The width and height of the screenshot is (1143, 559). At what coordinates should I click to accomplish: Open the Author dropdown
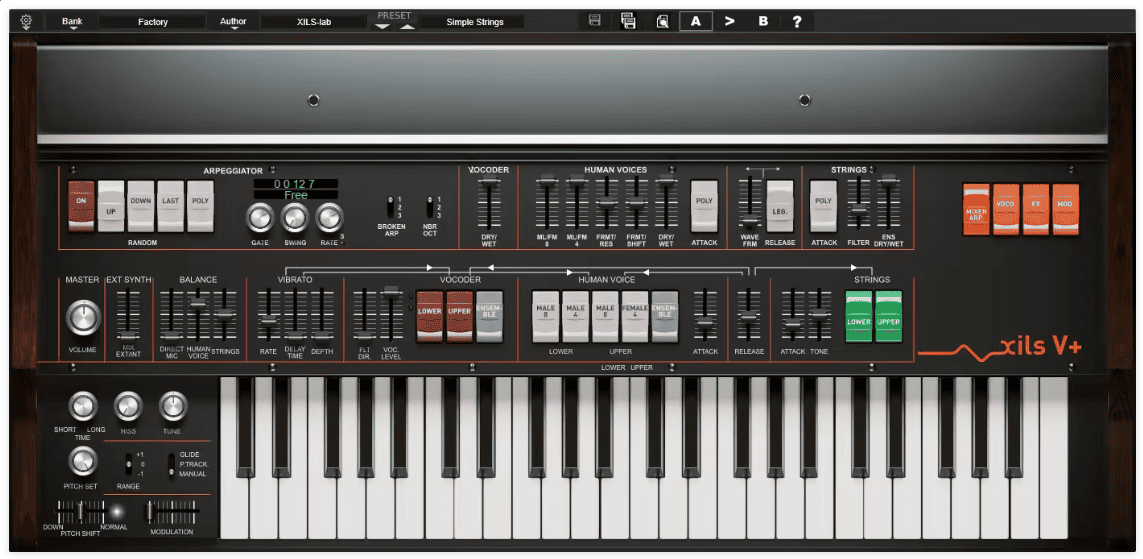point(233,23)
